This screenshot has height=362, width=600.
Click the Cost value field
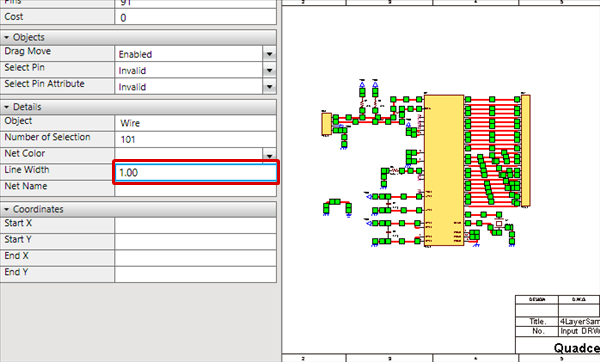tap(195, 18)
